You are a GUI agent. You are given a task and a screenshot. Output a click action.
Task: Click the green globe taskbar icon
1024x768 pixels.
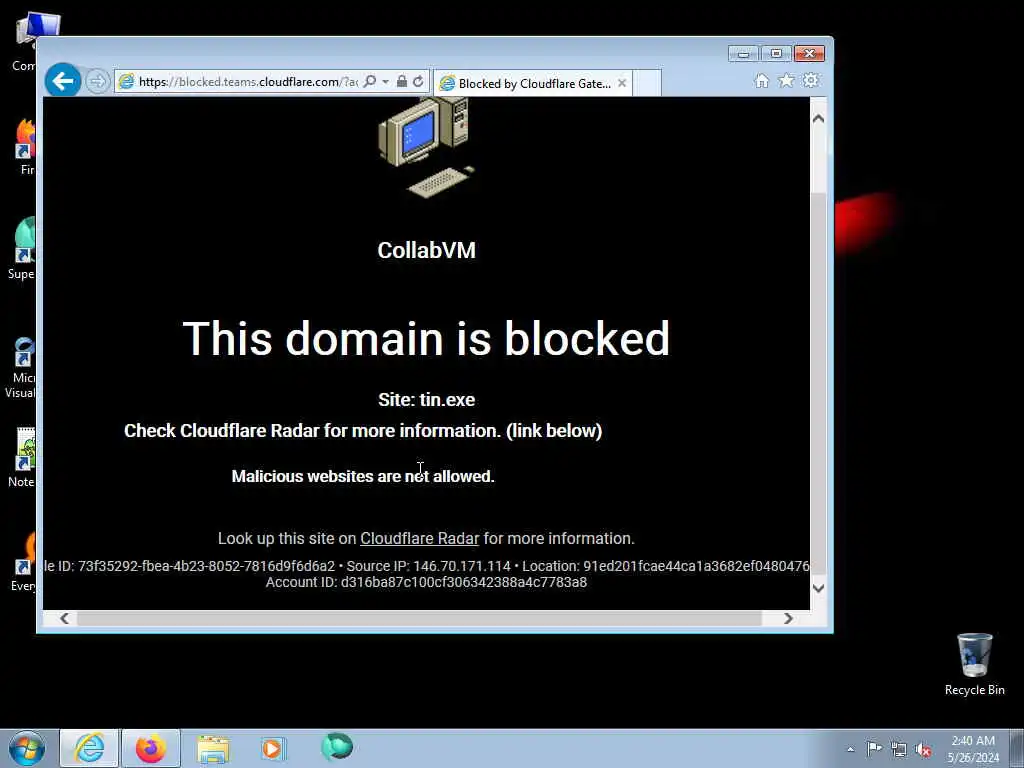click(337, 747)
